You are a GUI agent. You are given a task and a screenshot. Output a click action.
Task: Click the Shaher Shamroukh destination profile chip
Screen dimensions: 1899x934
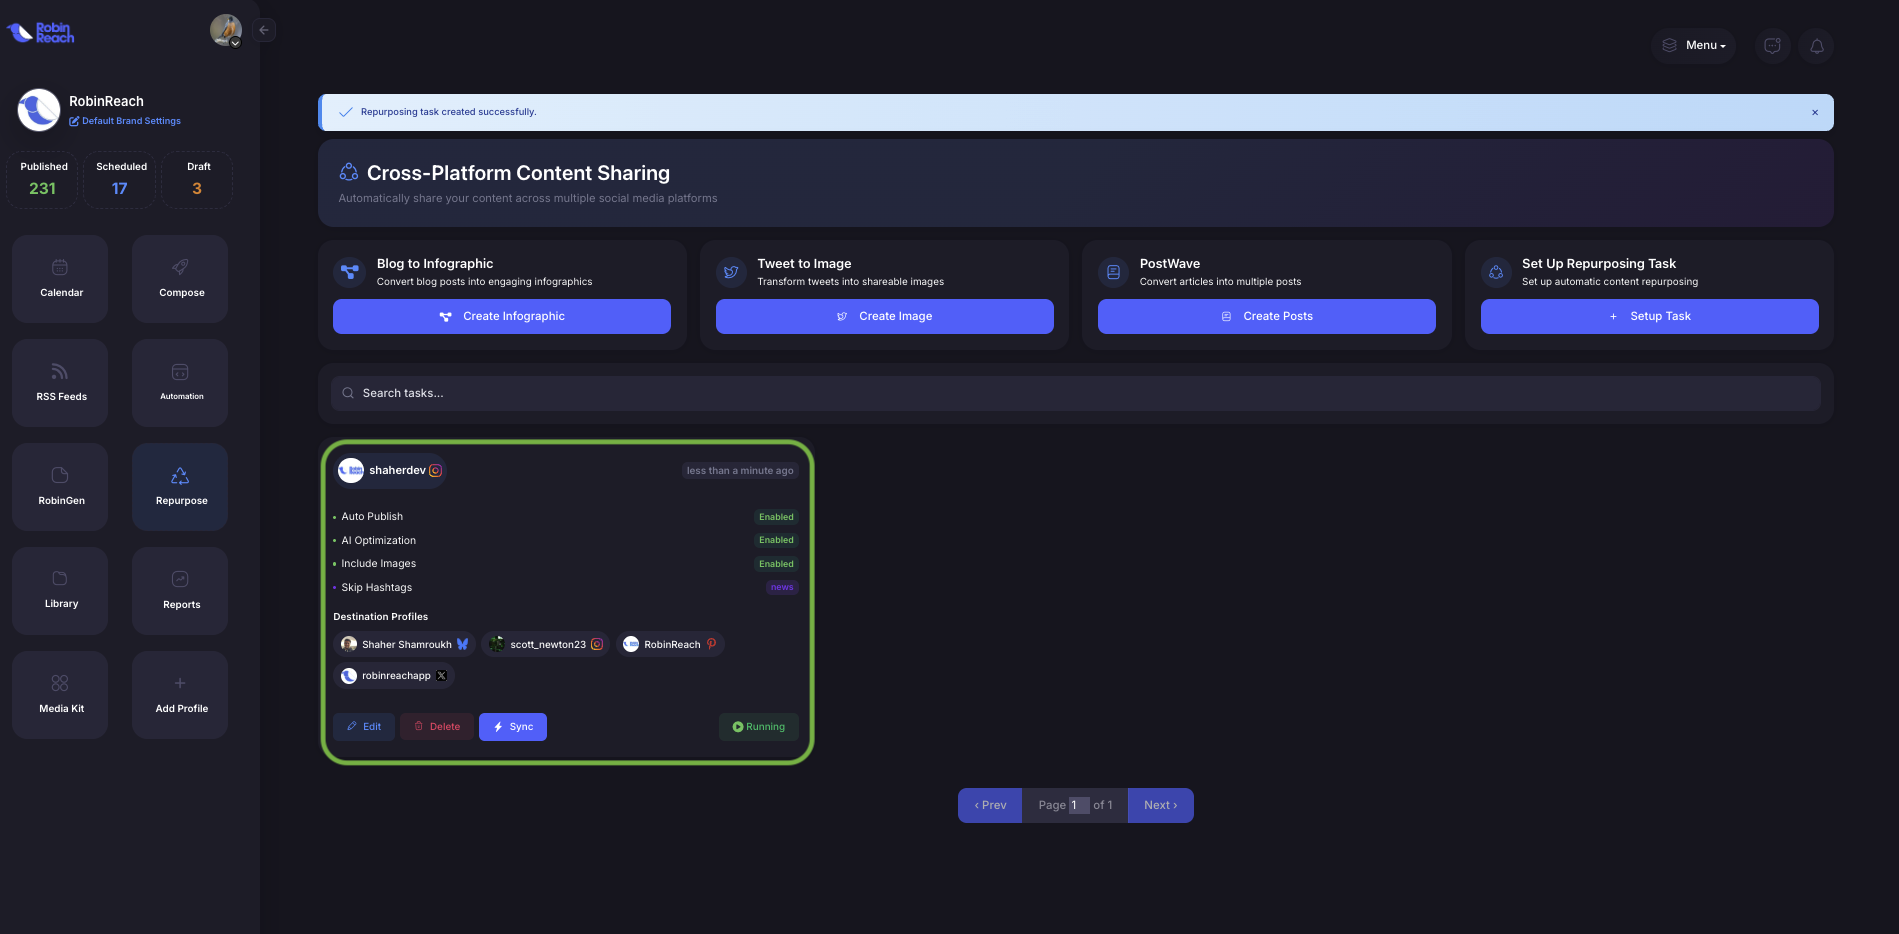click(404, 644)
